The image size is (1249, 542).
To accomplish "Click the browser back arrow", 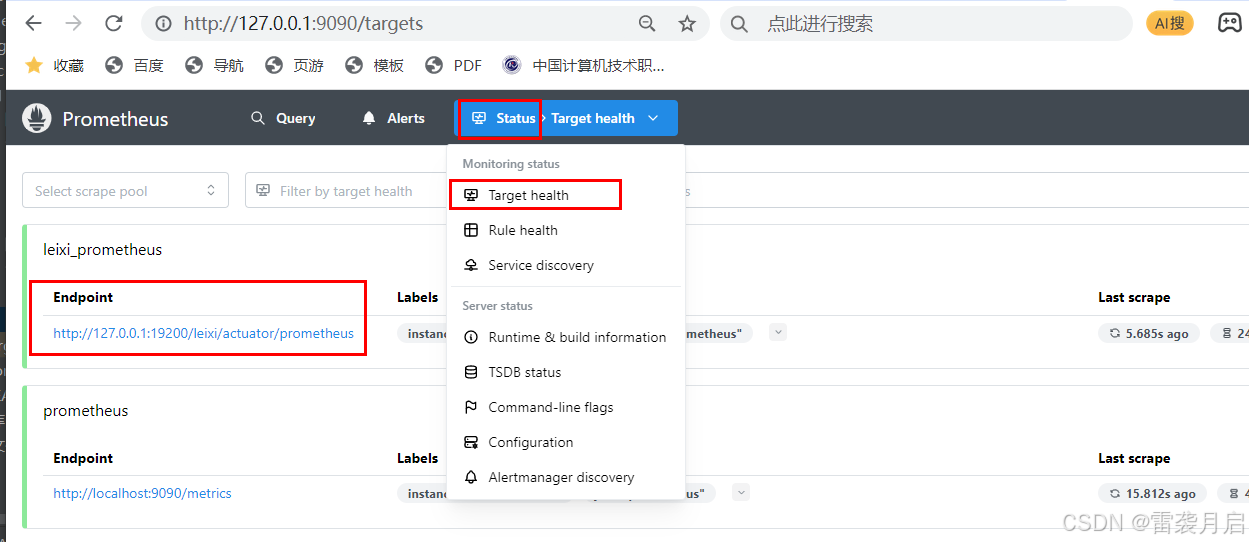I will [33, 23].
